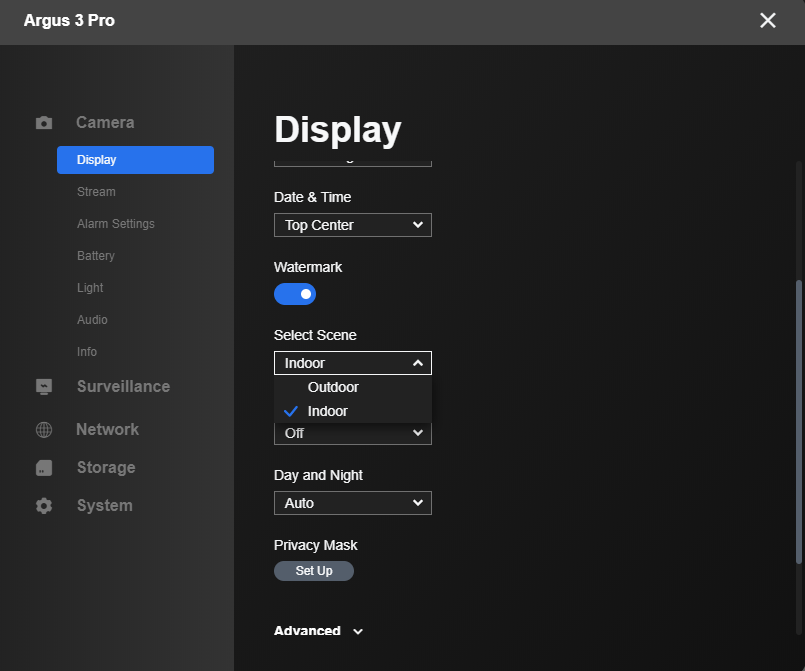Open the dropdown currently set to Off

pyautogui.click(x=353, y=434)
